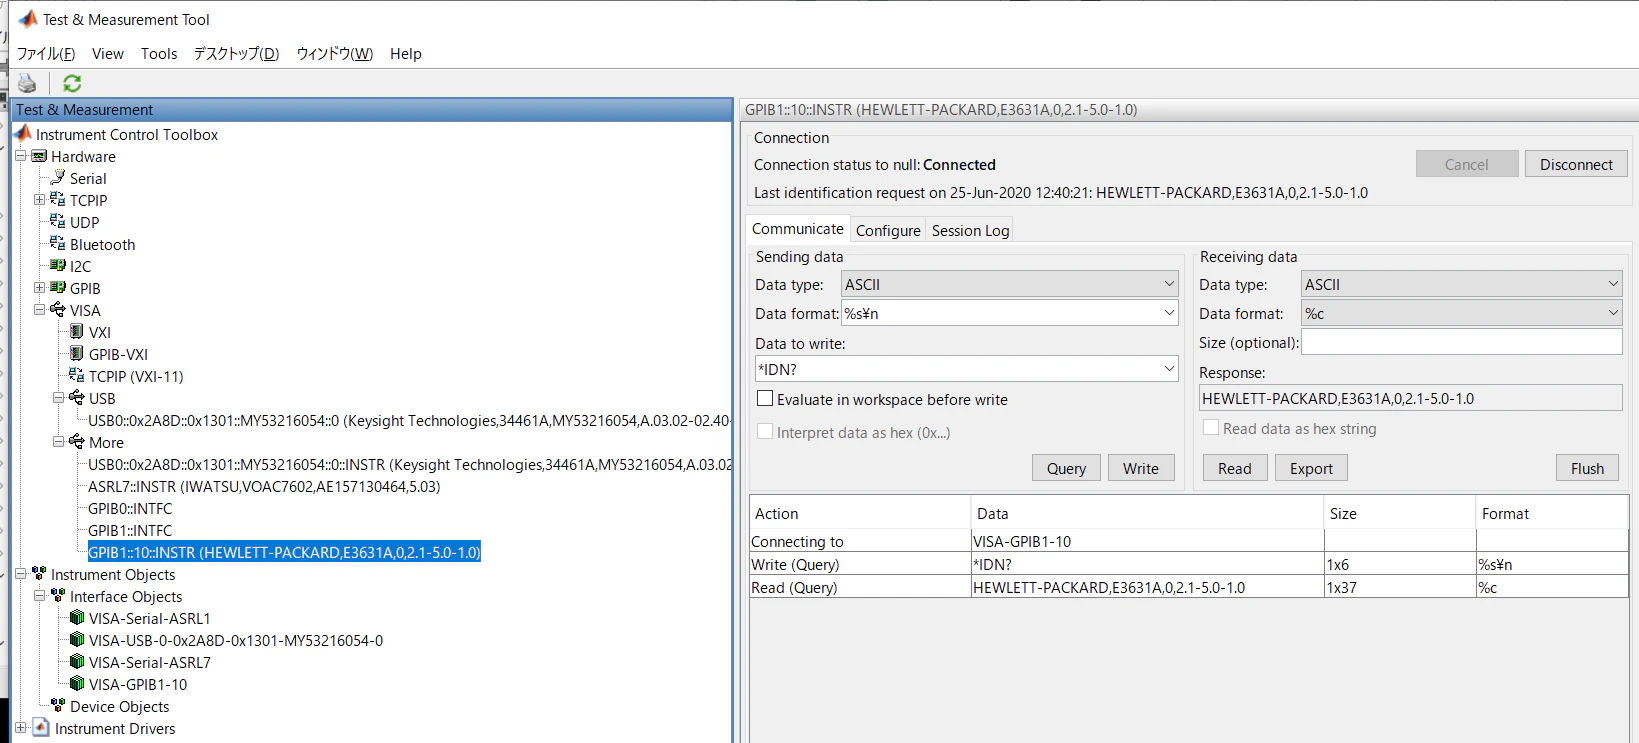Click the VISA node icon
This screenshot has width=1639, height=743.
tap(58, 310)
